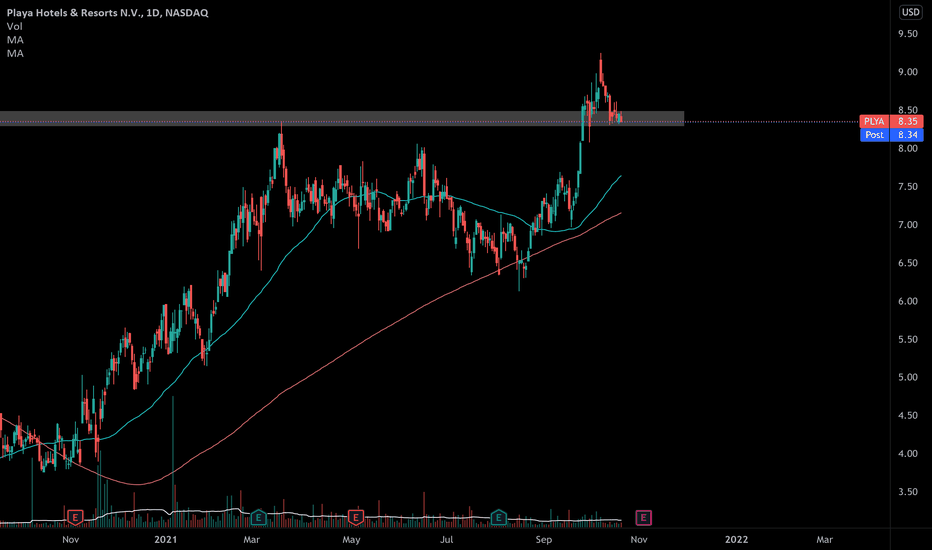Viewport: 932px width, 550px height.
Task: Click the 8.00 price axis value
Action: coord(908,149)
